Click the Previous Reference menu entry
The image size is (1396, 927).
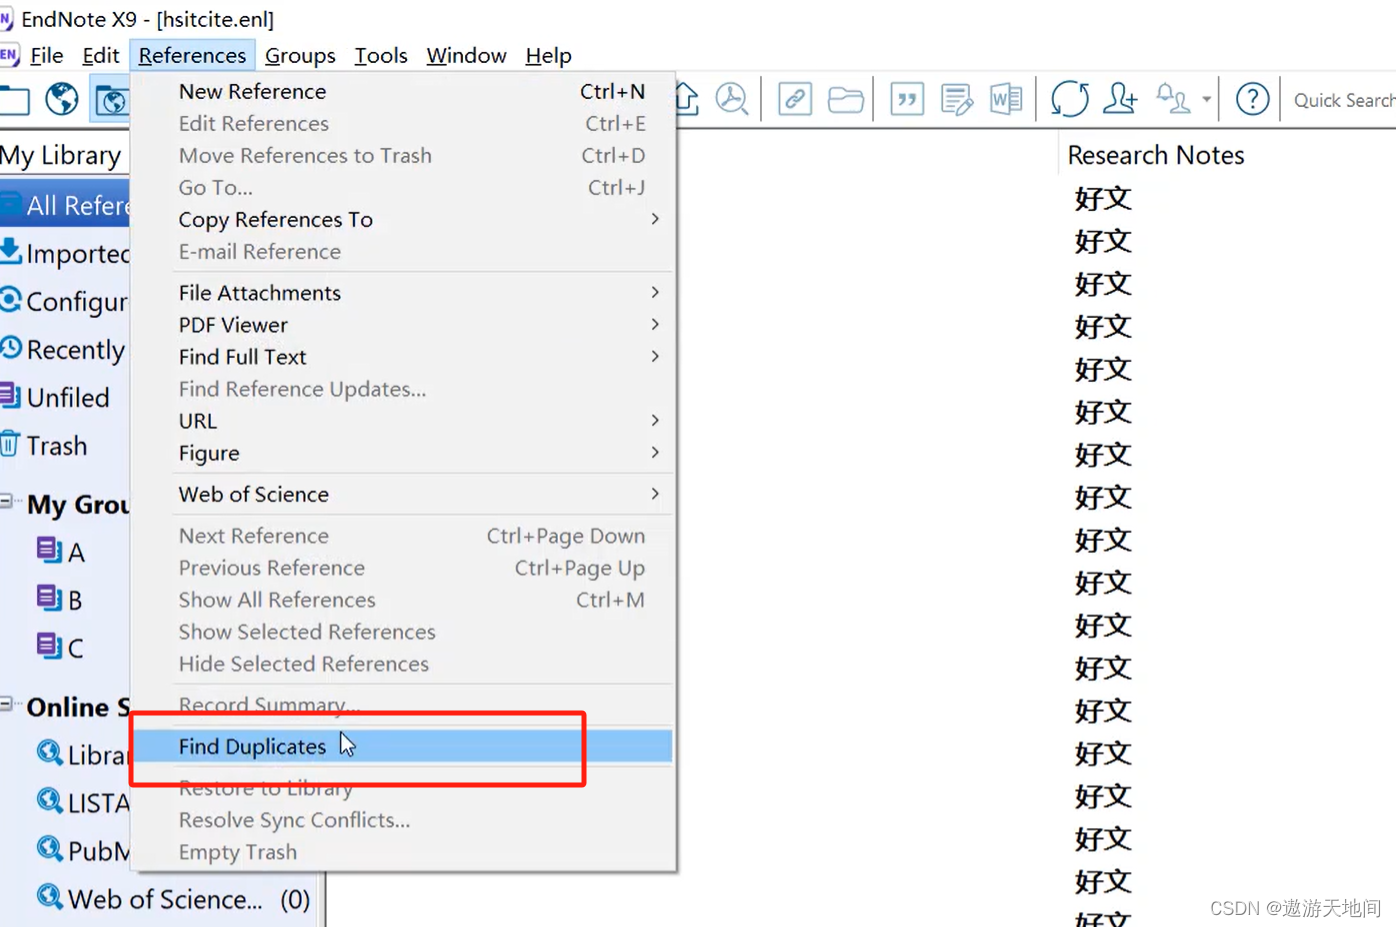[x=404, y=567]
